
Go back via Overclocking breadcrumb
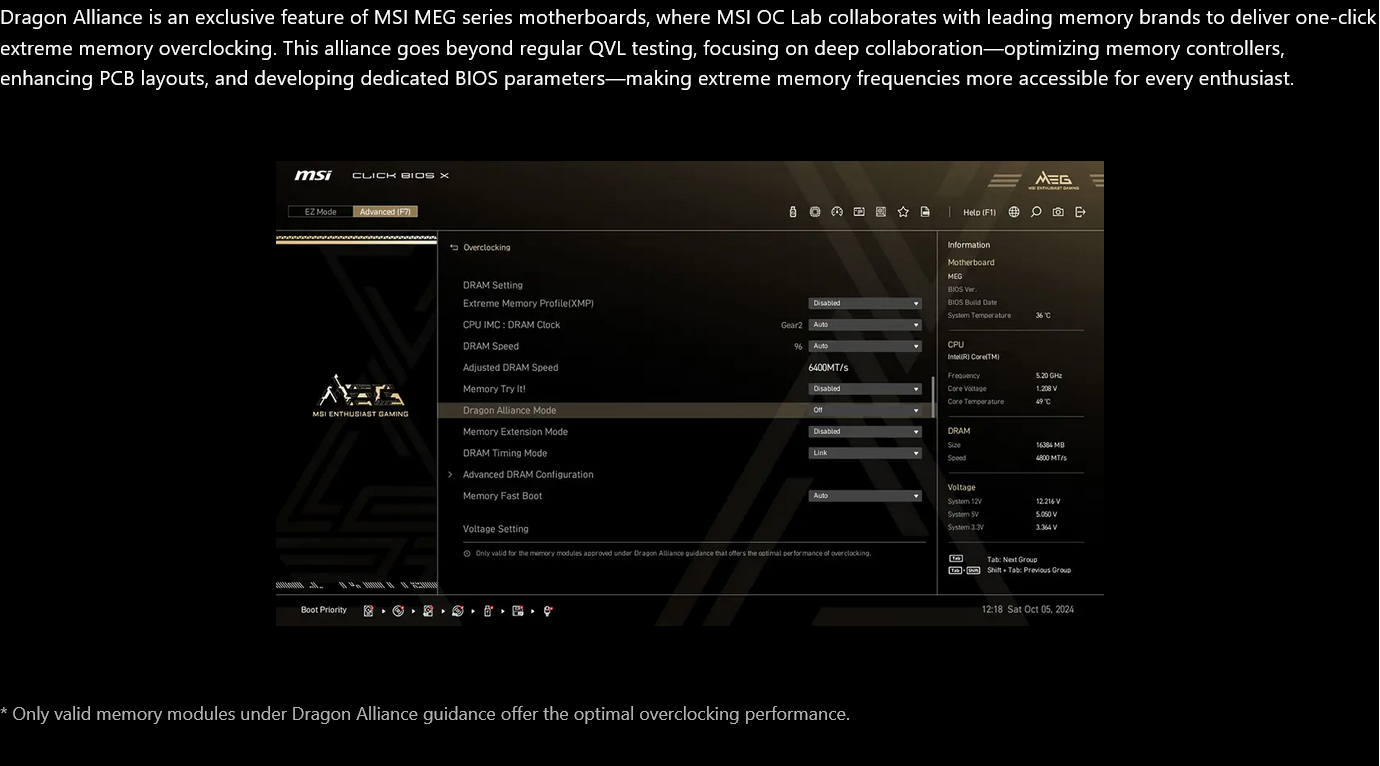coord(486,248)
